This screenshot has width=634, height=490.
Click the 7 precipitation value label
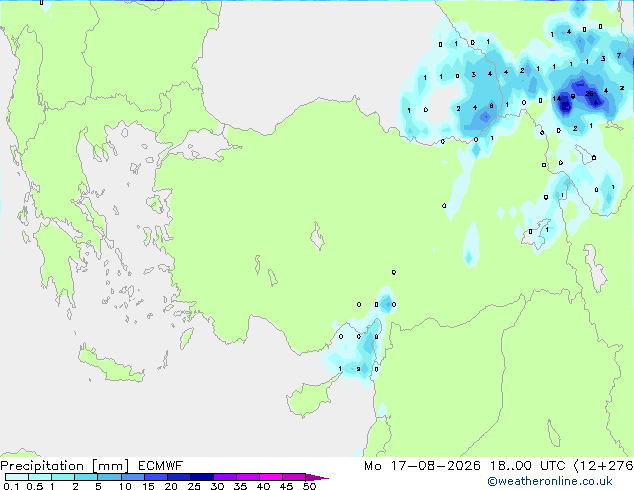point(619,55)
